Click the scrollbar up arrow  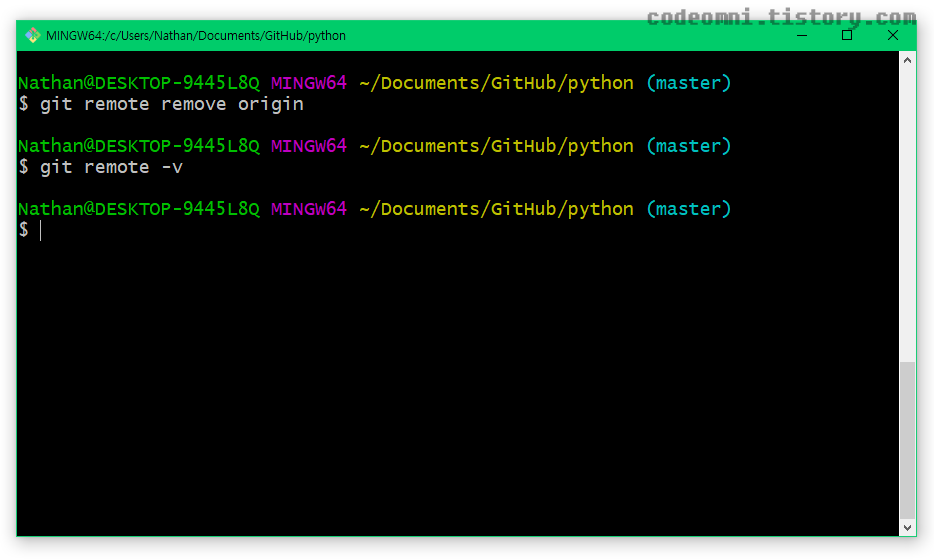click(x=907, y=60)
